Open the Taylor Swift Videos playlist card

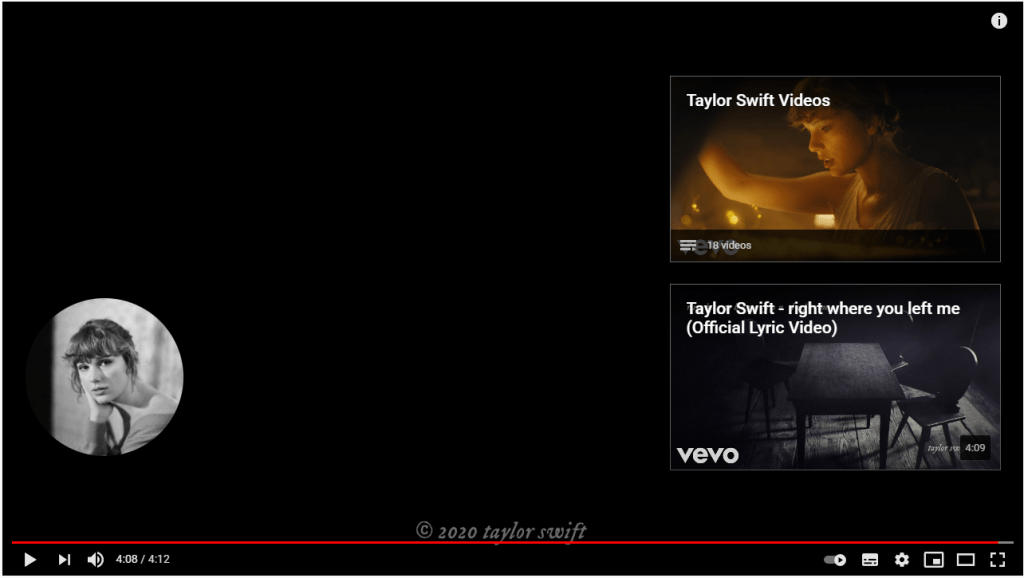pos(835,169)
